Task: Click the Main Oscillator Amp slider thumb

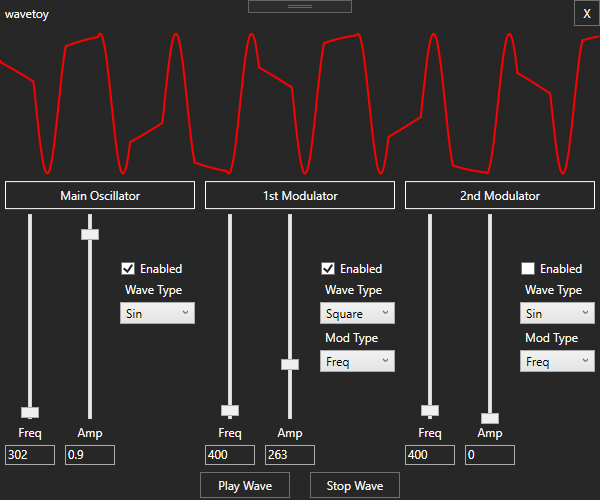Action: pyautogui.click(x=90, y=234)
